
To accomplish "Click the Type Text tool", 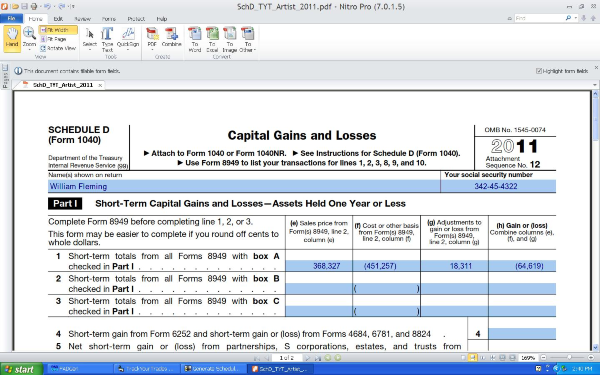I will [107, 39].
